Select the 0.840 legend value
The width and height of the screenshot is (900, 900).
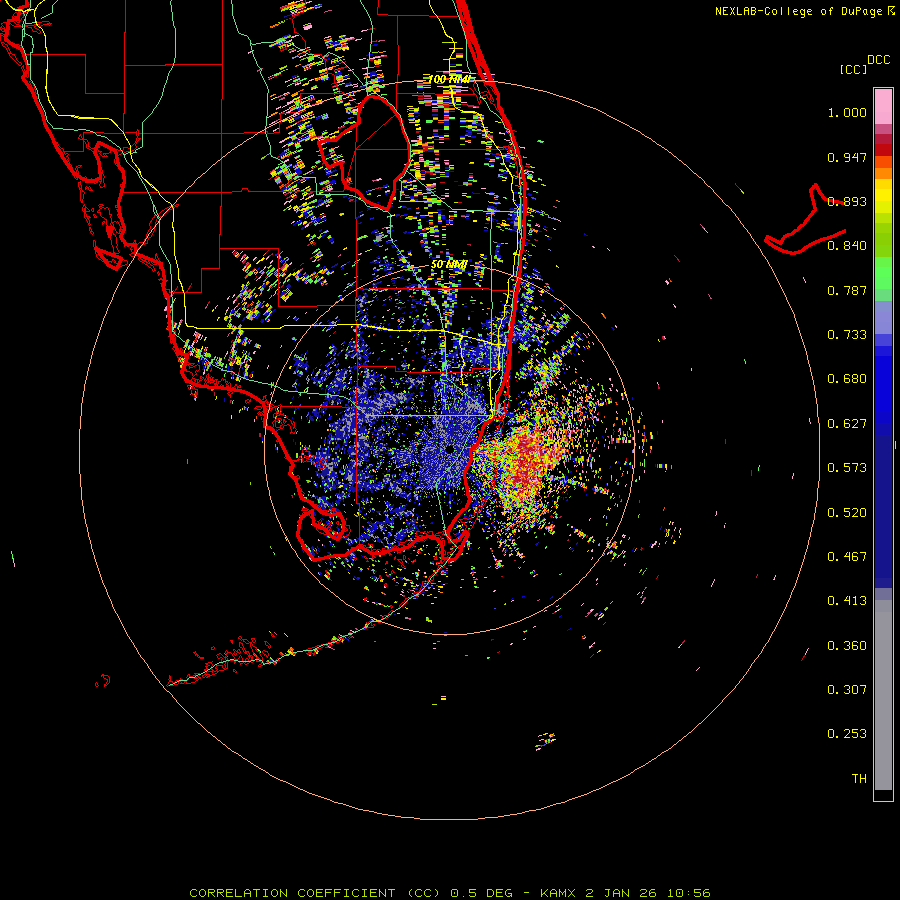pos(847,246)
